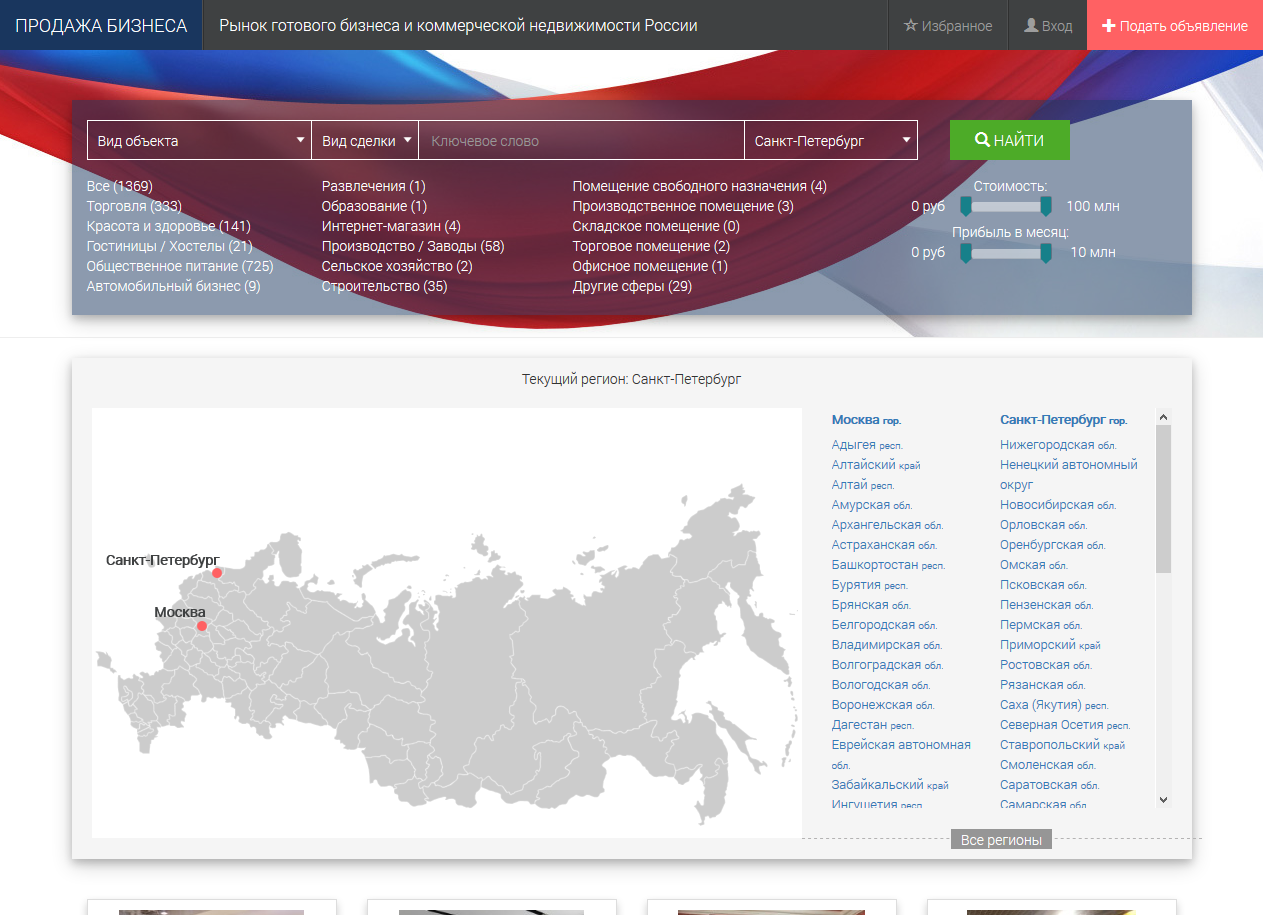The image size is (1263, 915).
Task: Open the ПРОДАЖА БИЗНЕСА home logo
Action: click(101, 25)
